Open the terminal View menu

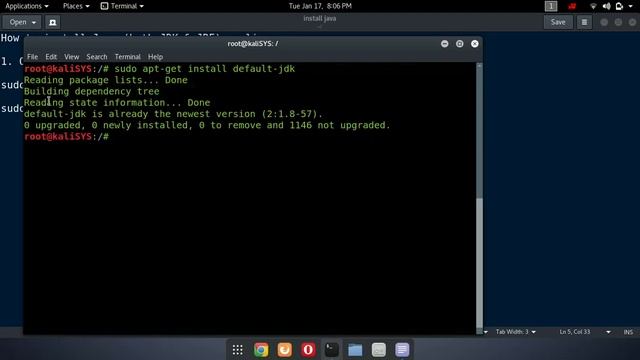coord(71,57)
